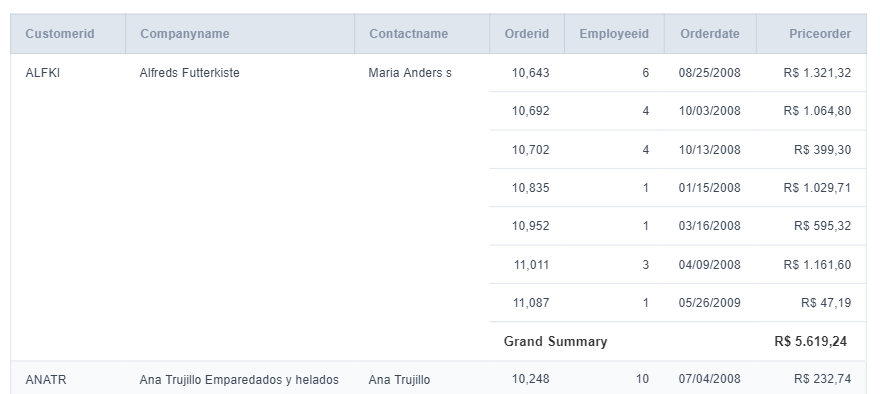Click order date 05/26/2009
The image size is (880, 394).
click(x=709, y=303)
